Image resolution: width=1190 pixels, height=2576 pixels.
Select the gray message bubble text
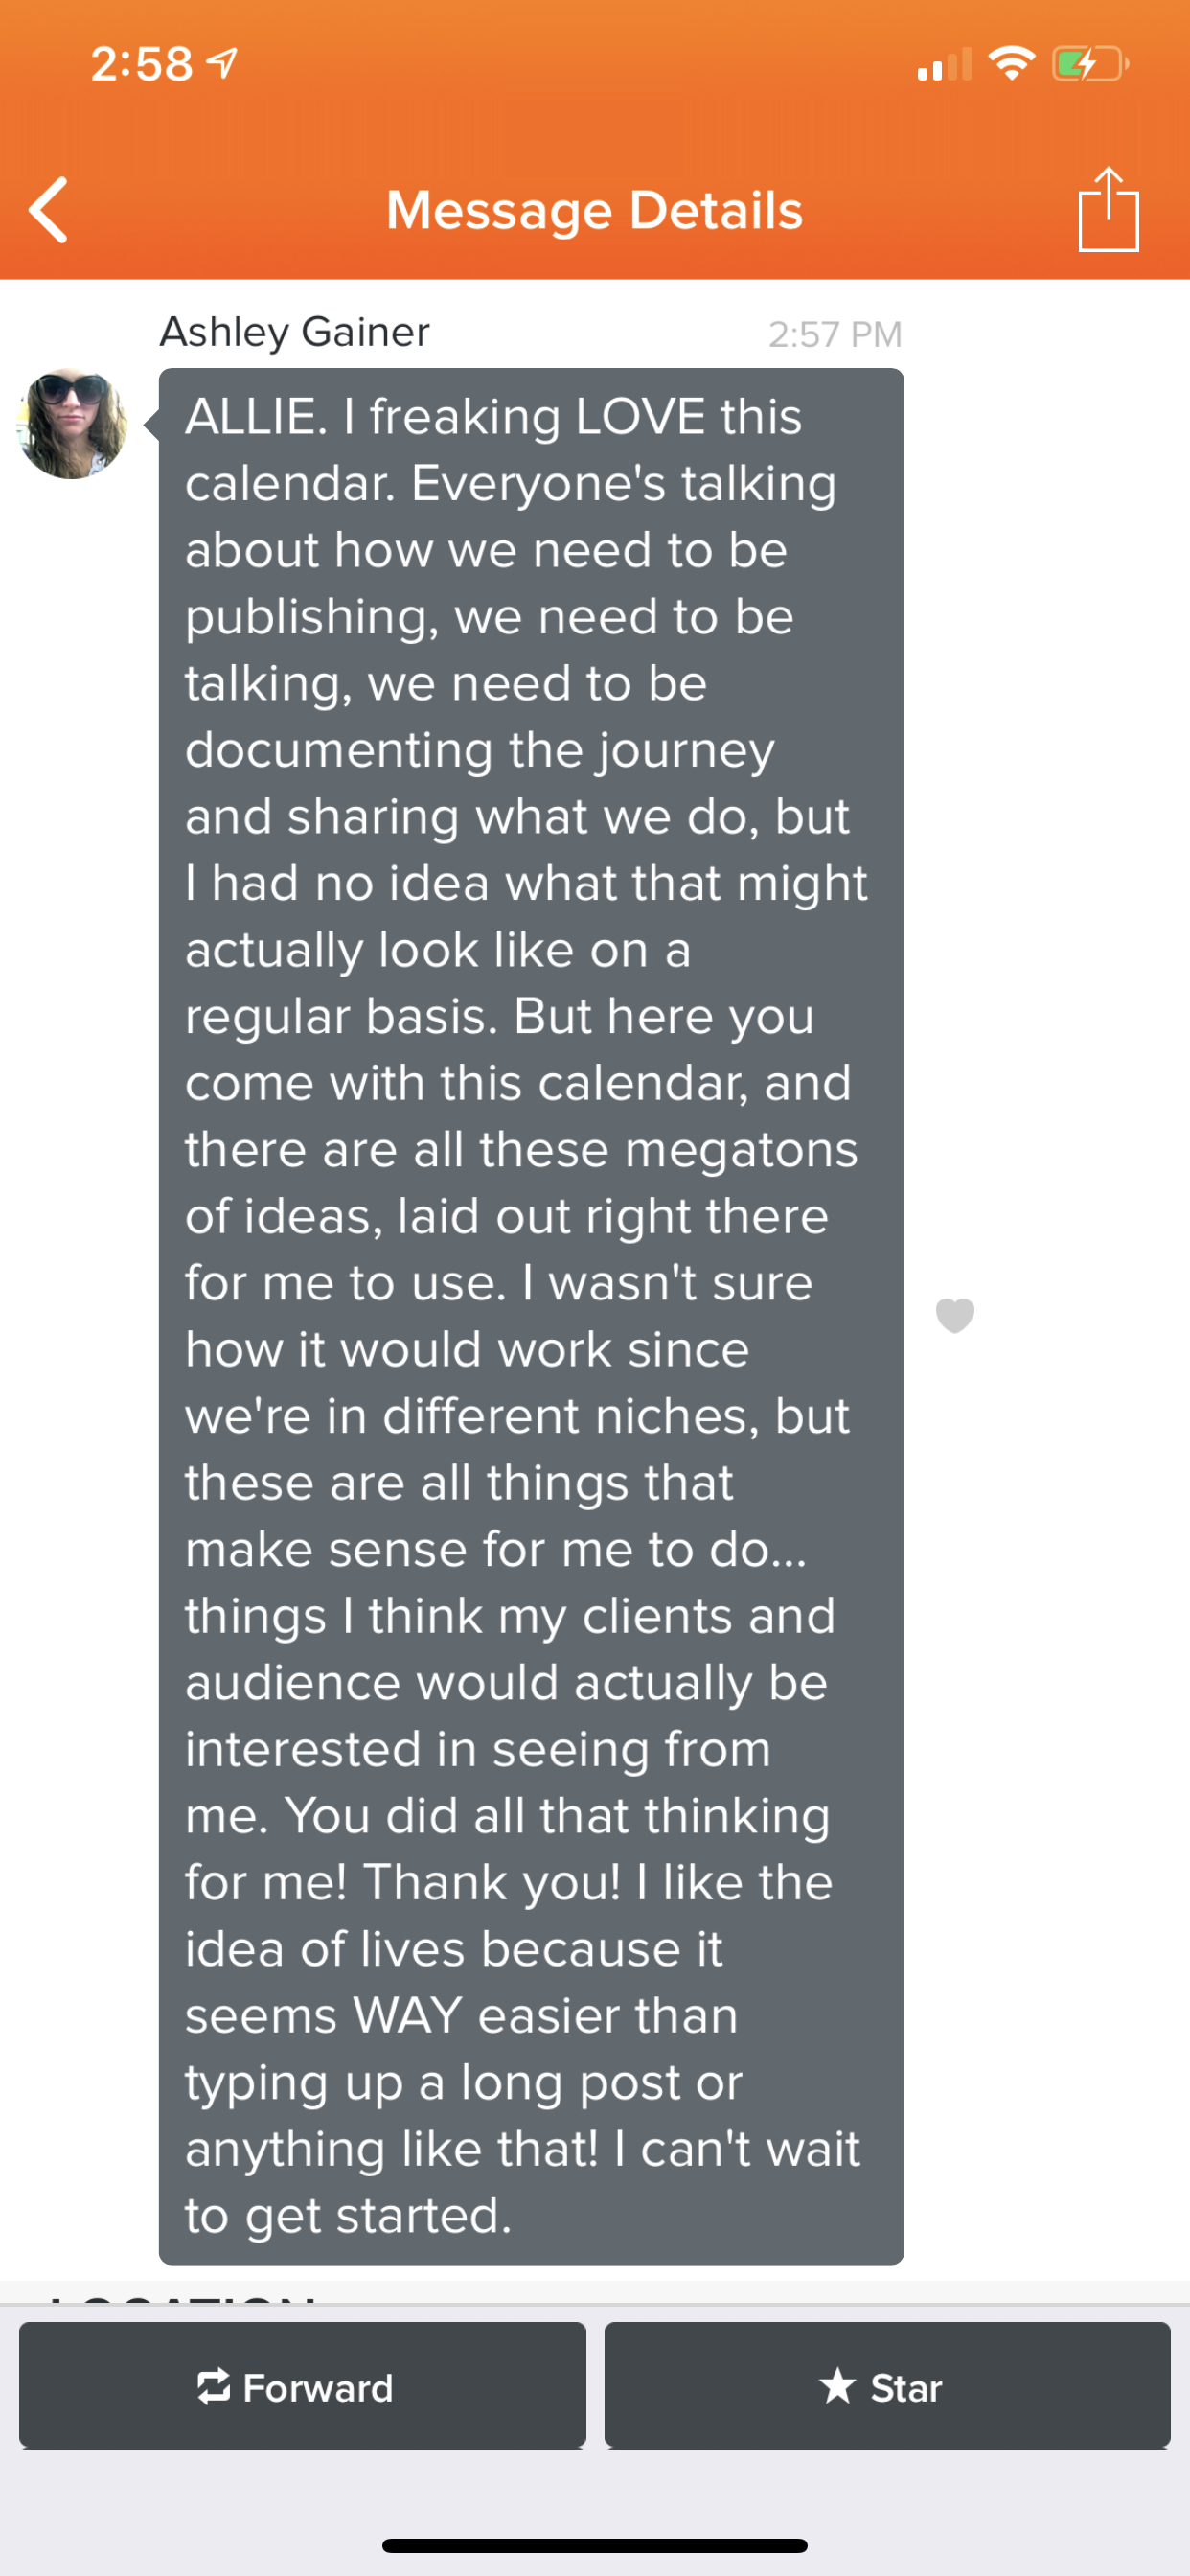530,1315
